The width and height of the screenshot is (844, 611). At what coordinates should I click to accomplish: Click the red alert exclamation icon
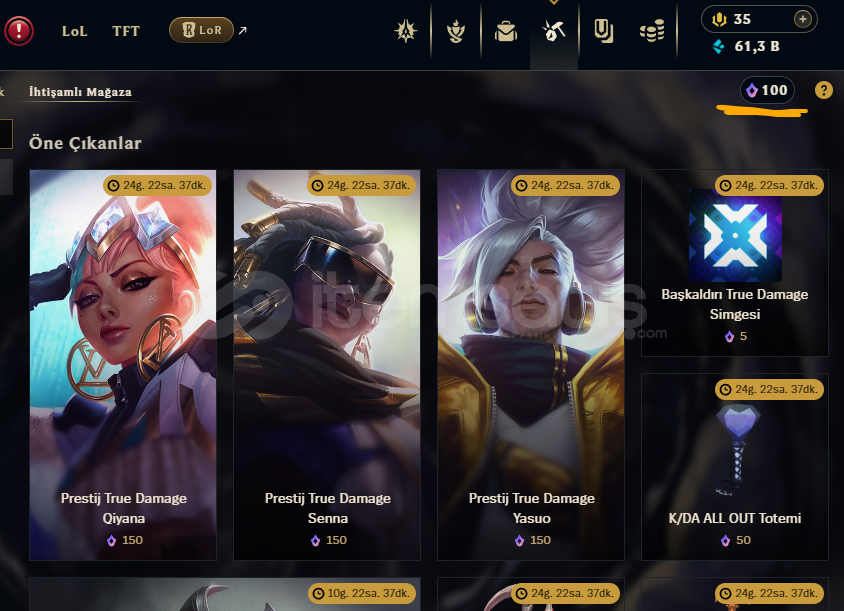[19, 31]
